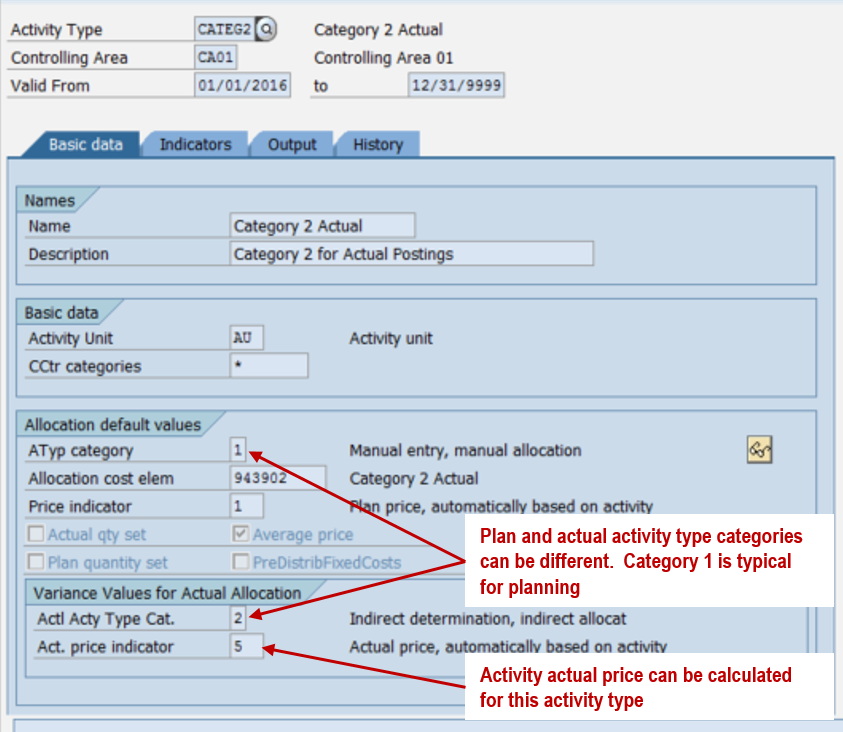Click the Act. price indicator field

pyautogui.click(x=246, y=647)
